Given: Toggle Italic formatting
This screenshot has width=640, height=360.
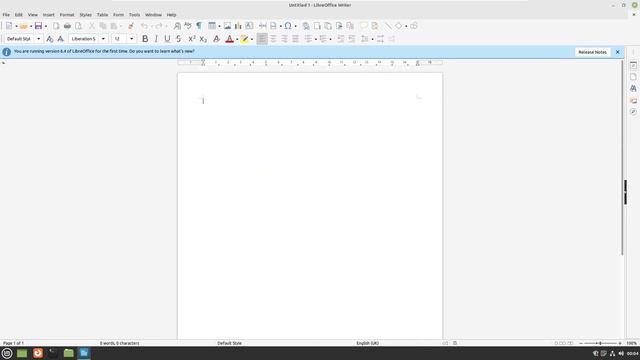Looking at the screenshot, I should (156, 39).
